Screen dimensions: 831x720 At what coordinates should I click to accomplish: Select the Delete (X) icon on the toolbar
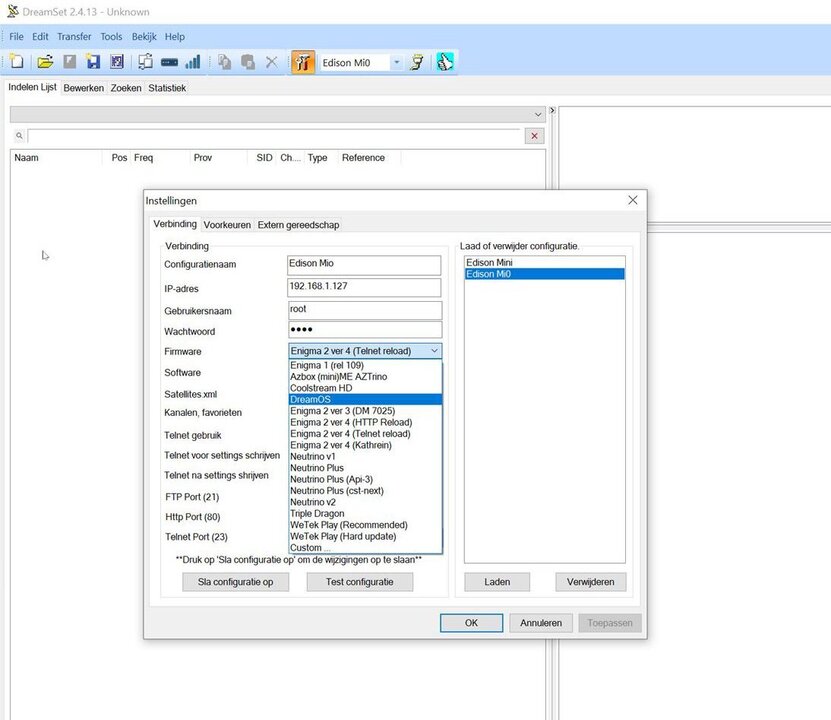271,61
